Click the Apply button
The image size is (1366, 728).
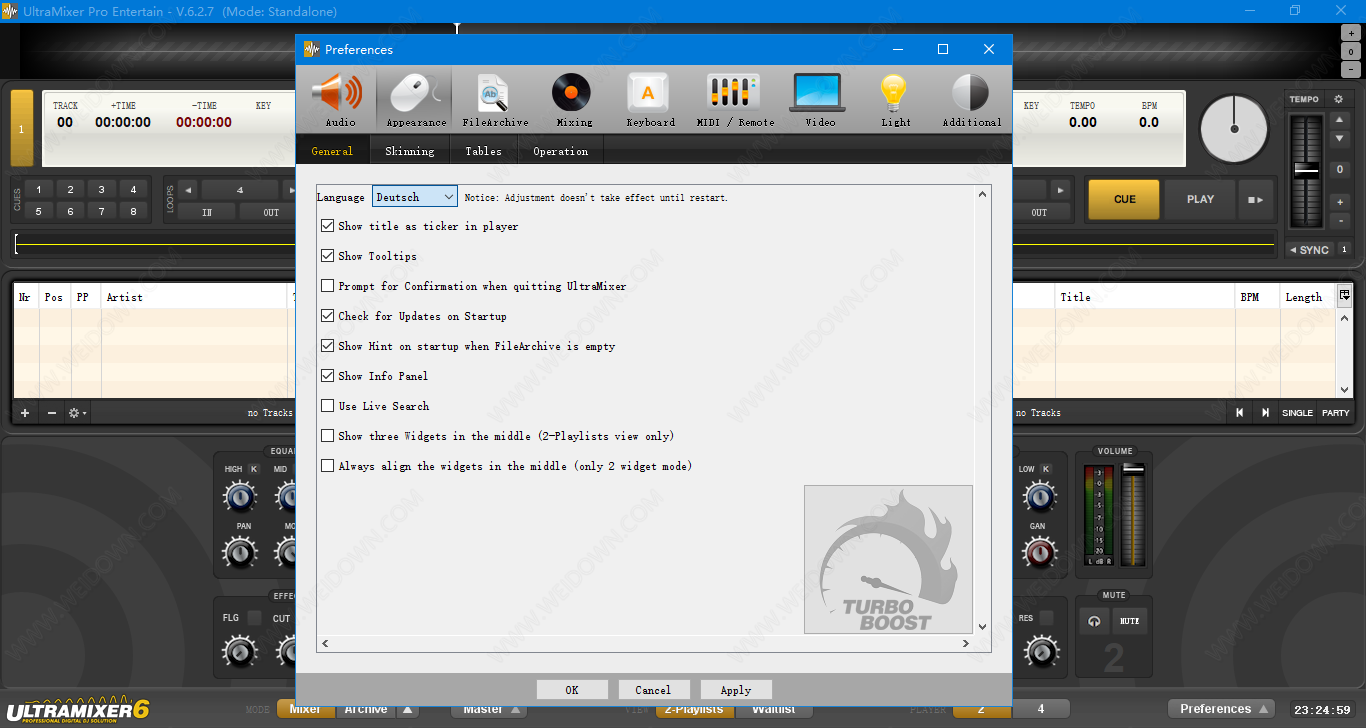click(x=736, y=690)
